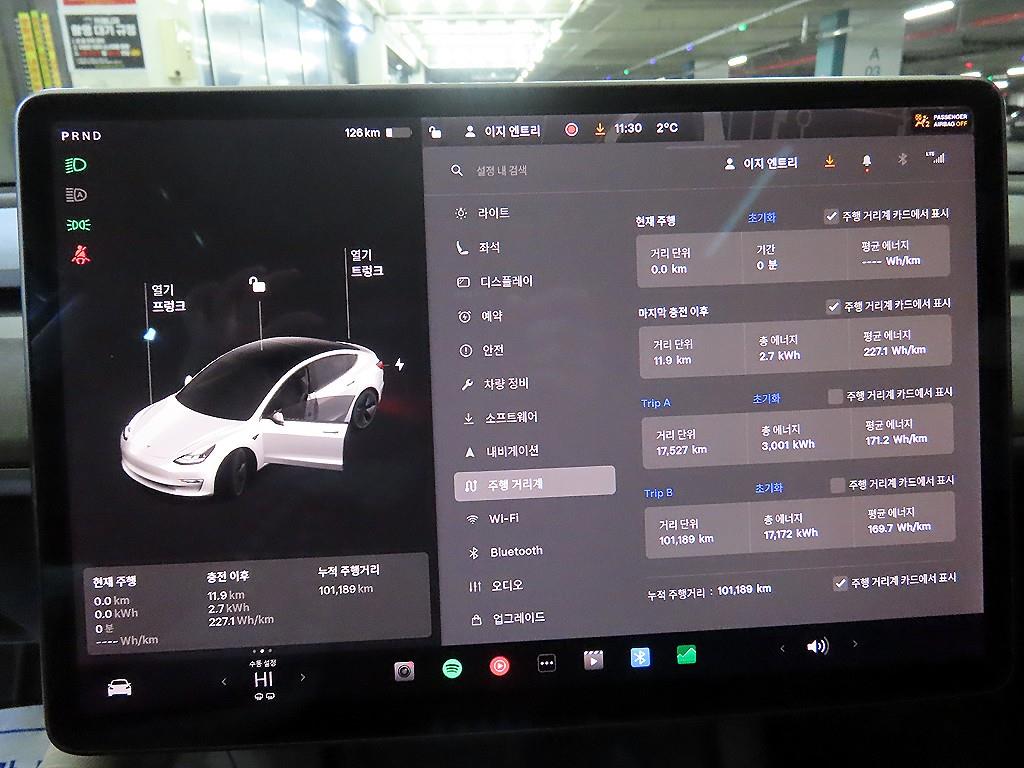Open Spotify from the bottom app bar
Viewport: 1024px width, 768px height.
450,665
